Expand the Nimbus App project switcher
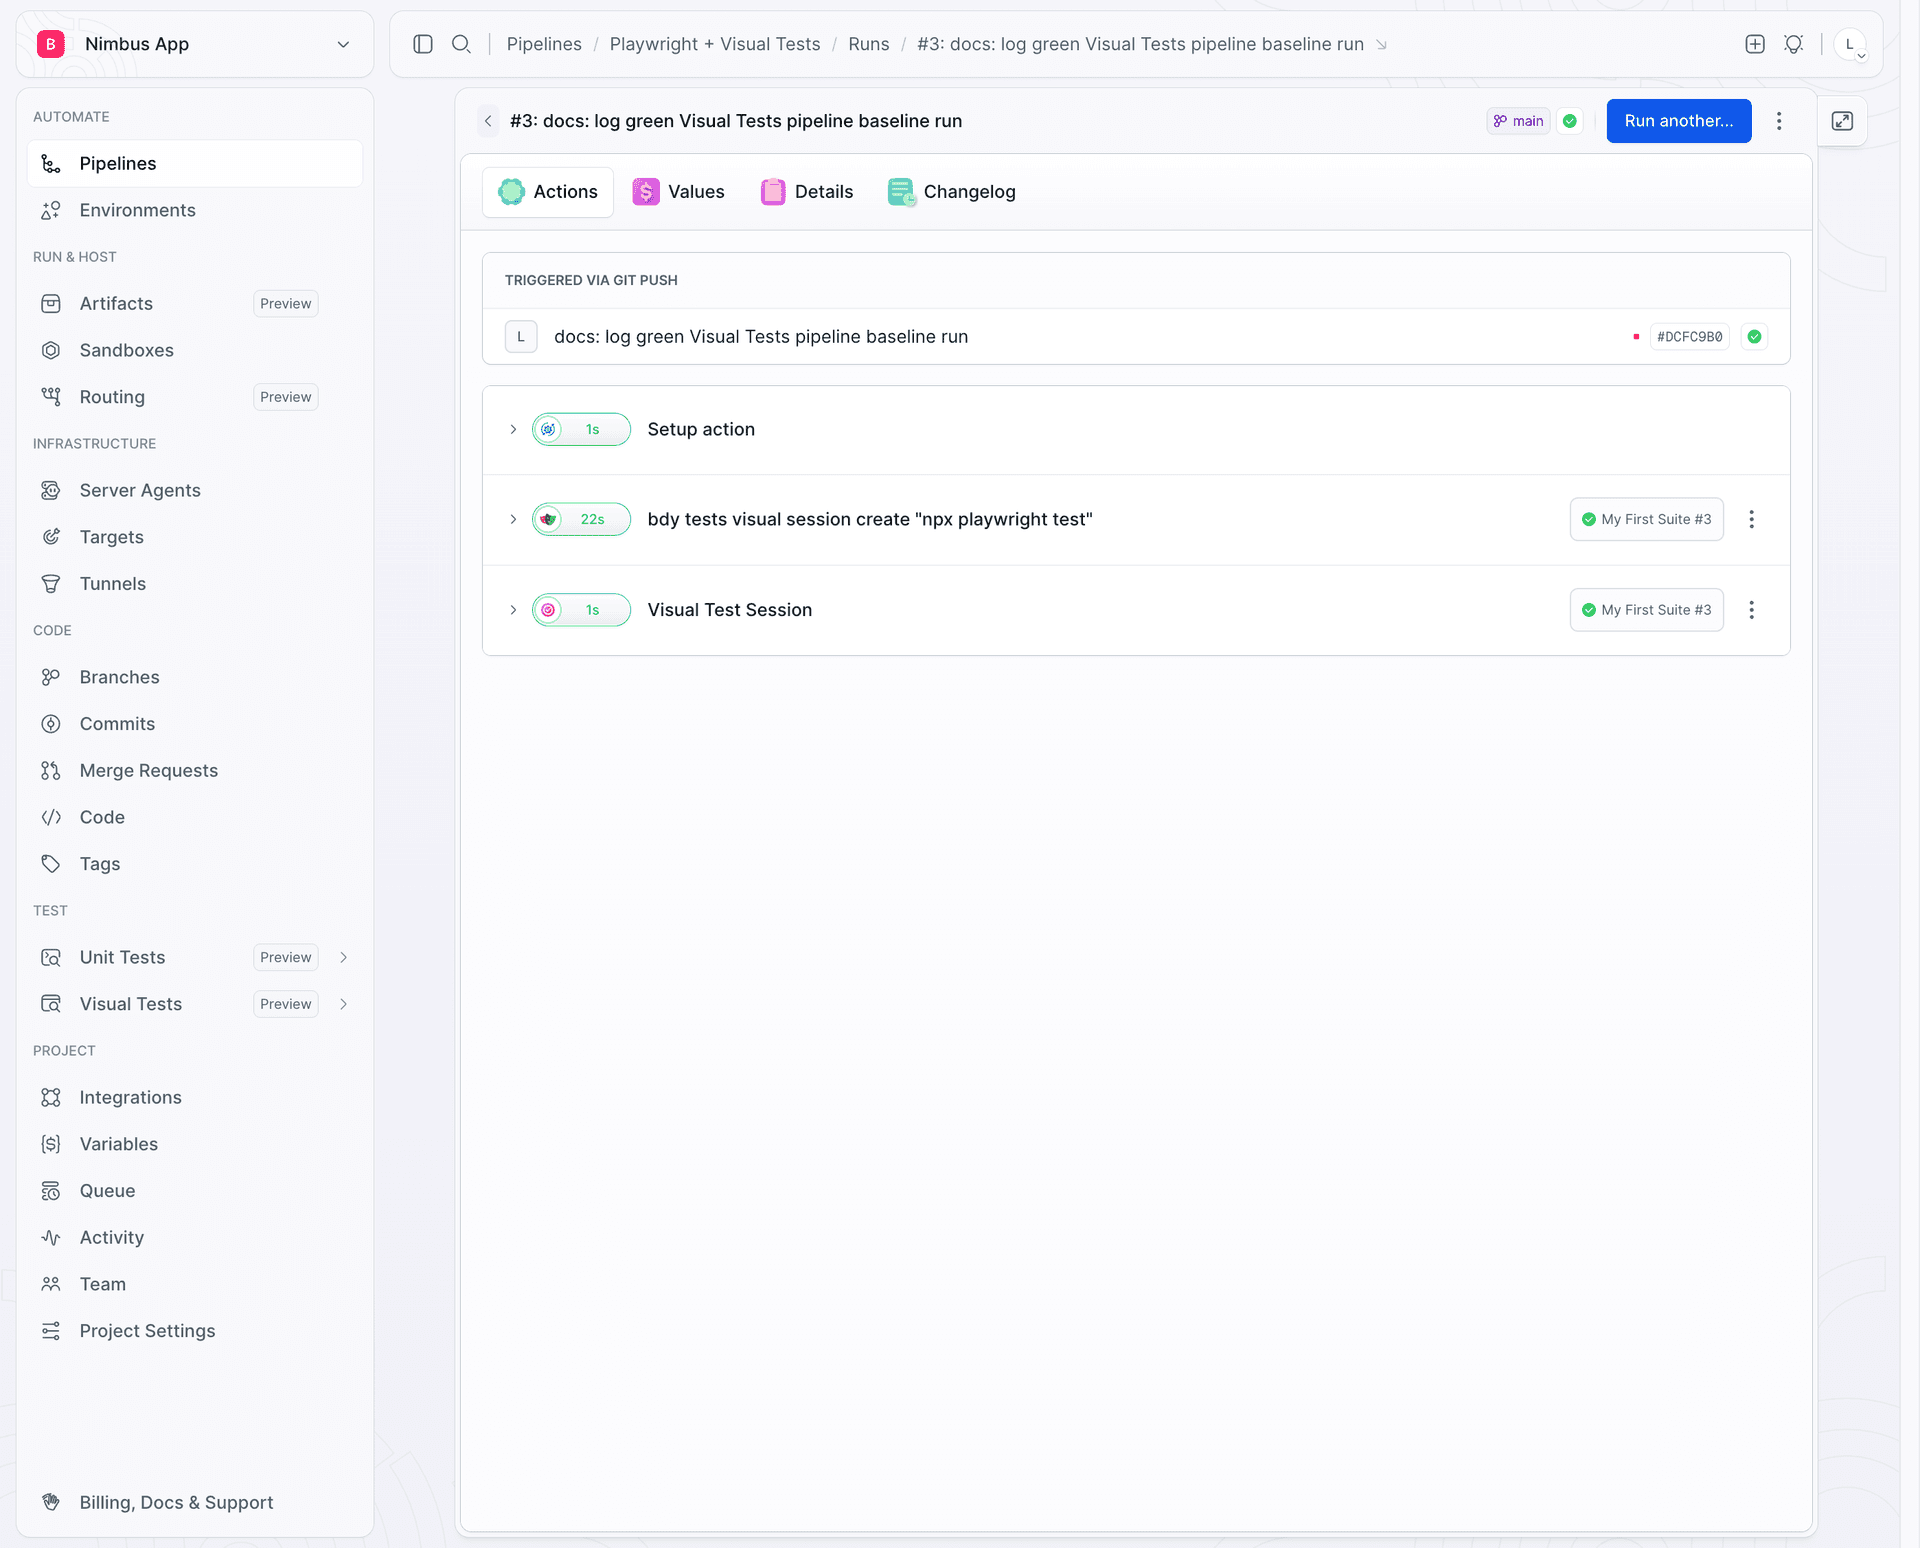Screen dimensions: 1920x1548 tap(195, 44)
